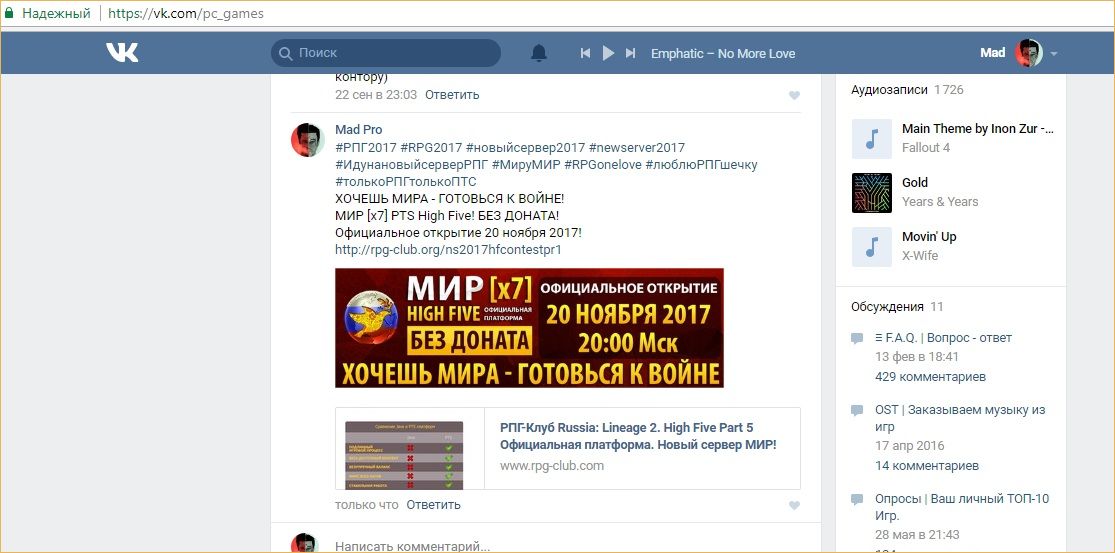This screenshot has height=553, width=1115.
Task: Click the VK logo icon
Action: [122, 53]
